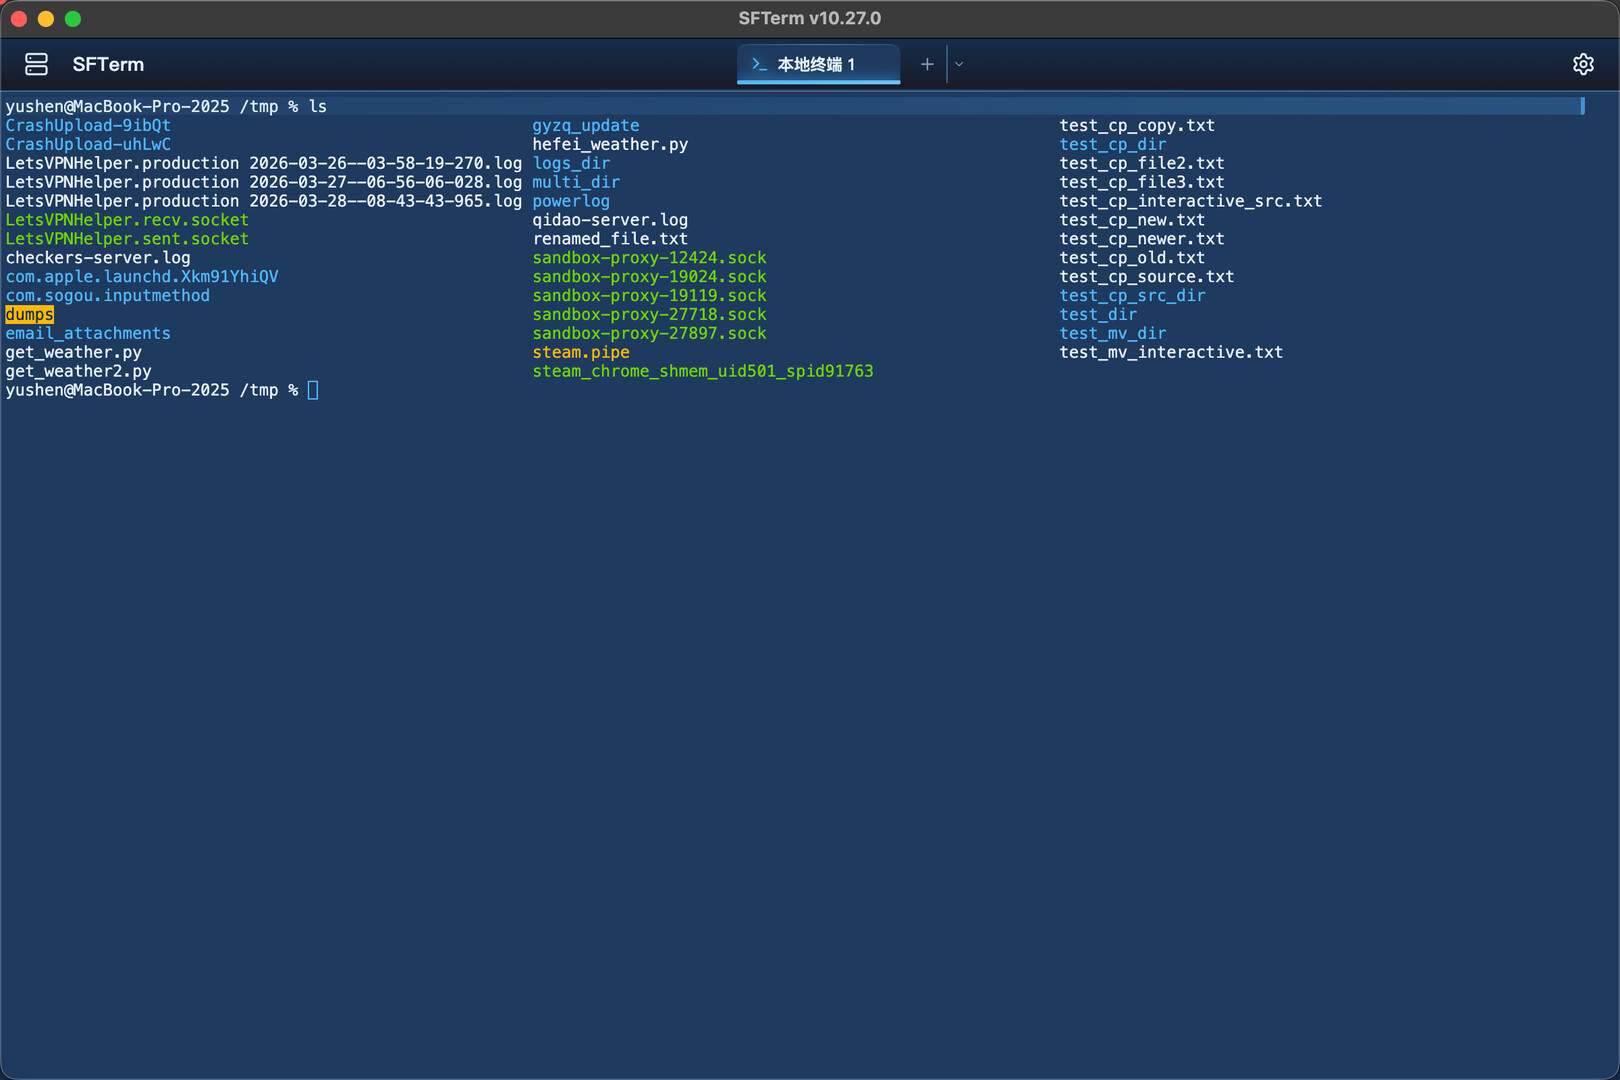1620x1080 pixels.
Task: Click the terminal cursor at prompt
Action: pyautogui.click(x=313, y=390)
